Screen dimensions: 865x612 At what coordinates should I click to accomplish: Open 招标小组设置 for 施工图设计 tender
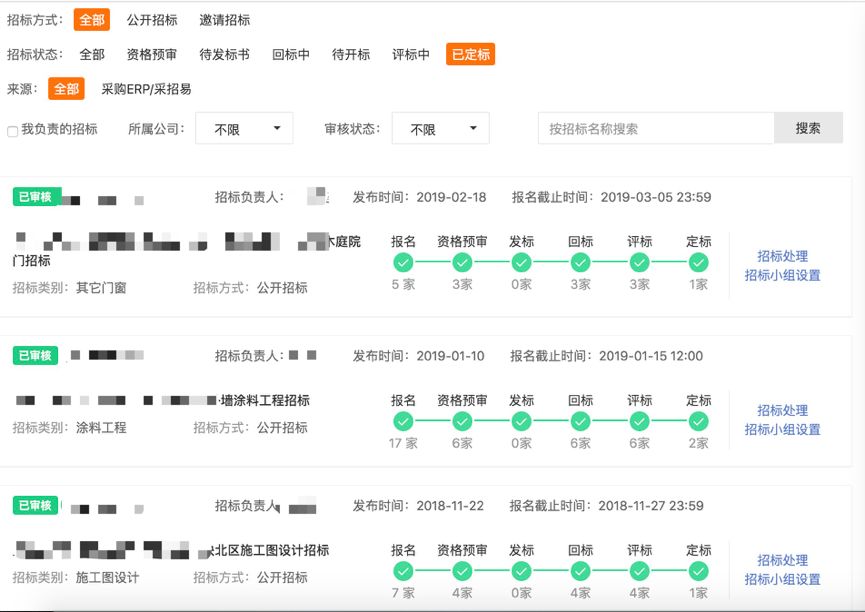[782, 579]
